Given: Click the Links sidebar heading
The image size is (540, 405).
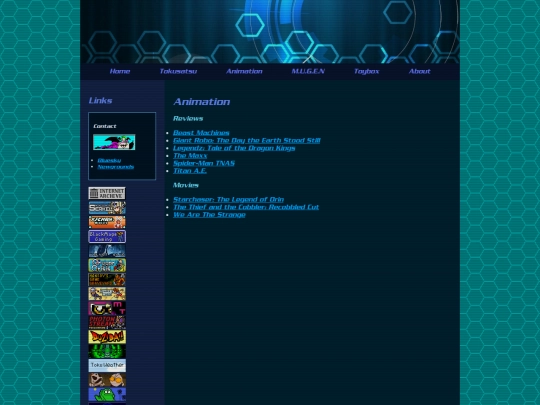Looking at the screenshot, I should click(x=101, y=101).
